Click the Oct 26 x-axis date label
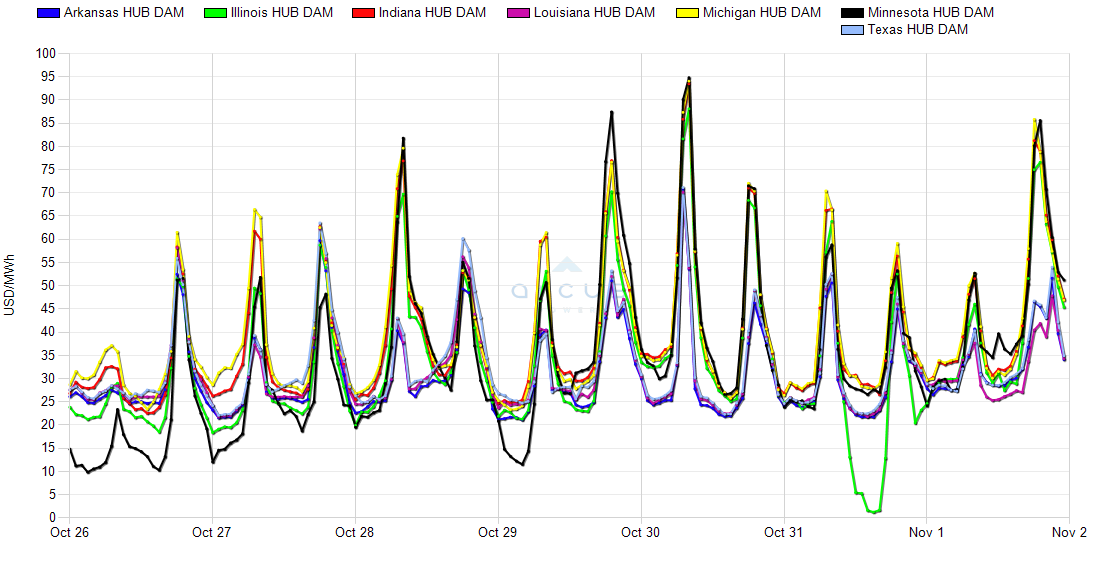 point(69,533)
